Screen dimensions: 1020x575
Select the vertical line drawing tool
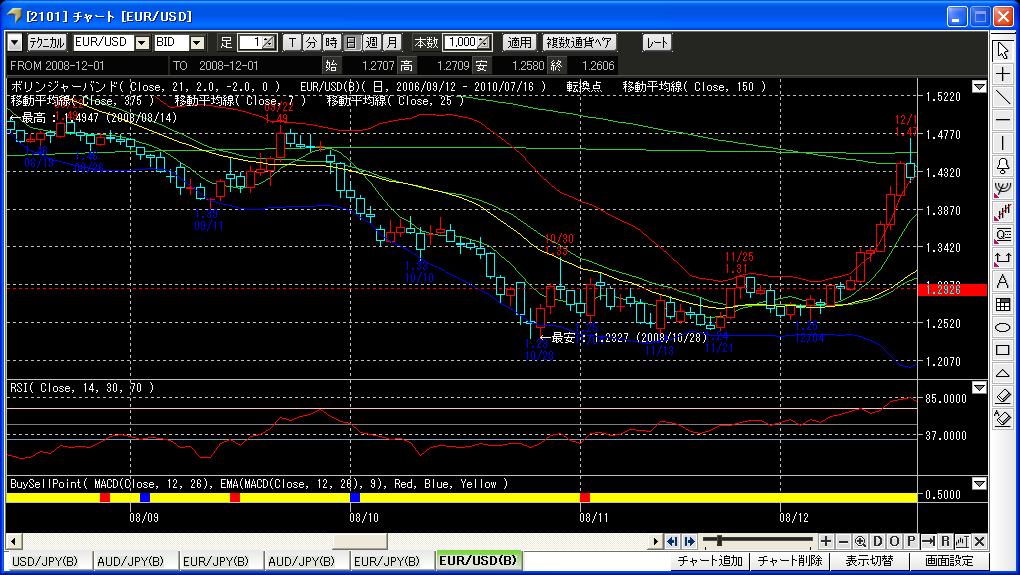tap(1002, 143)
